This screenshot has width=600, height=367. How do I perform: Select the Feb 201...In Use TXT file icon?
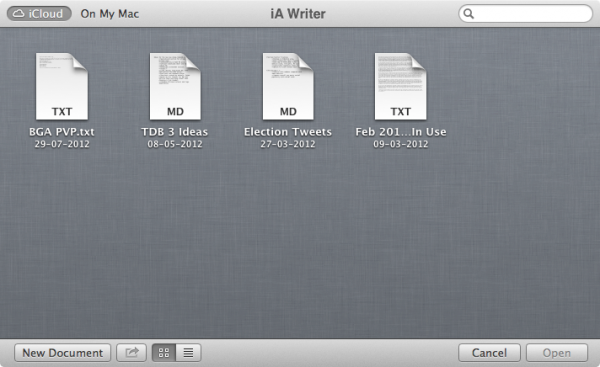[x=400, y=86]
